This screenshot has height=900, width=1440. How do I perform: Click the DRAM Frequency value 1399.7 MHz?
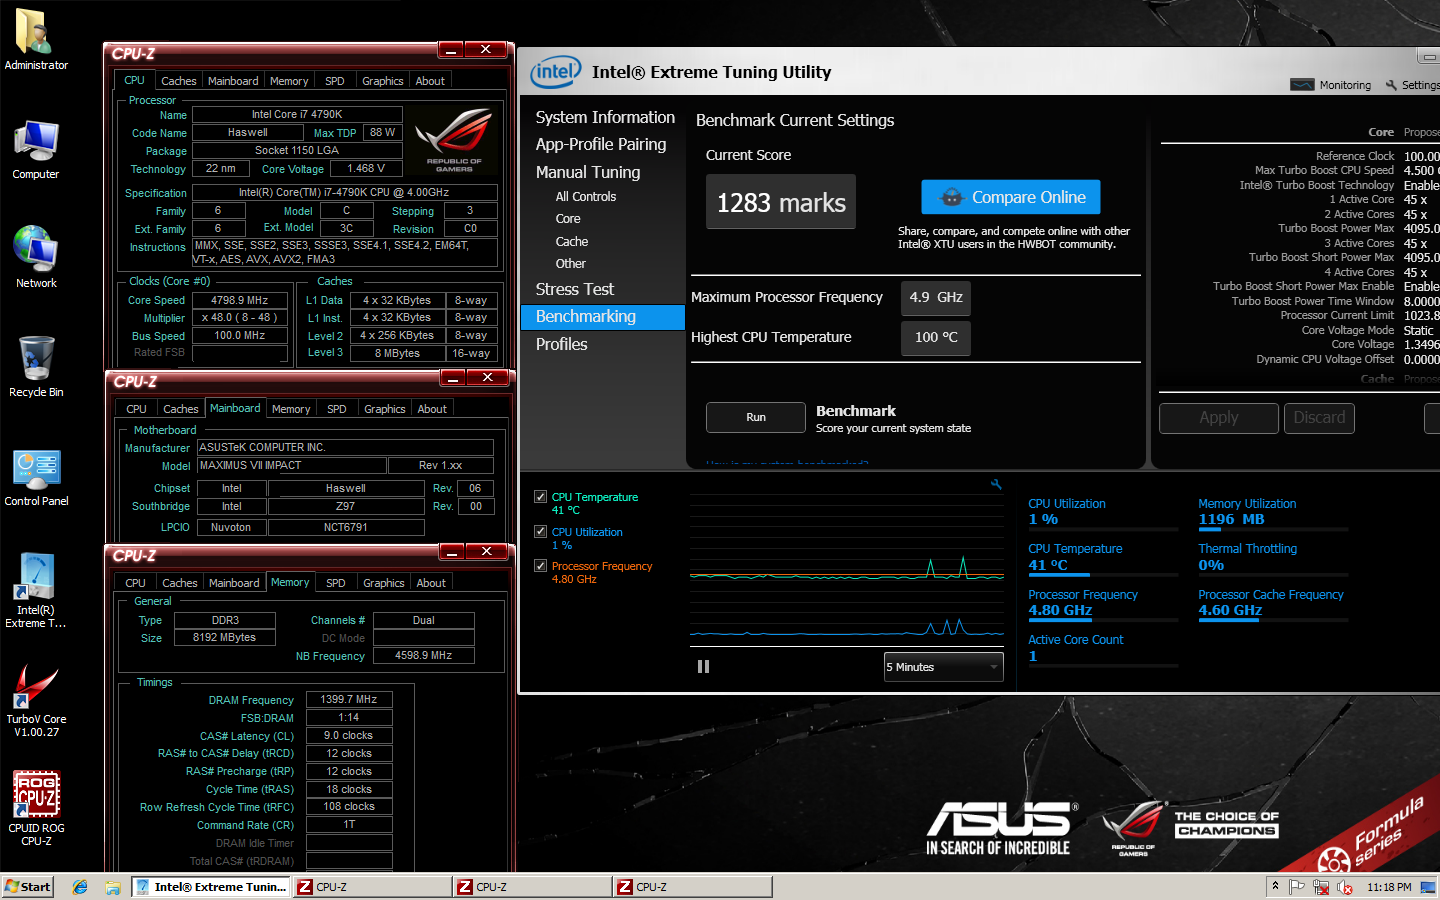349,700
